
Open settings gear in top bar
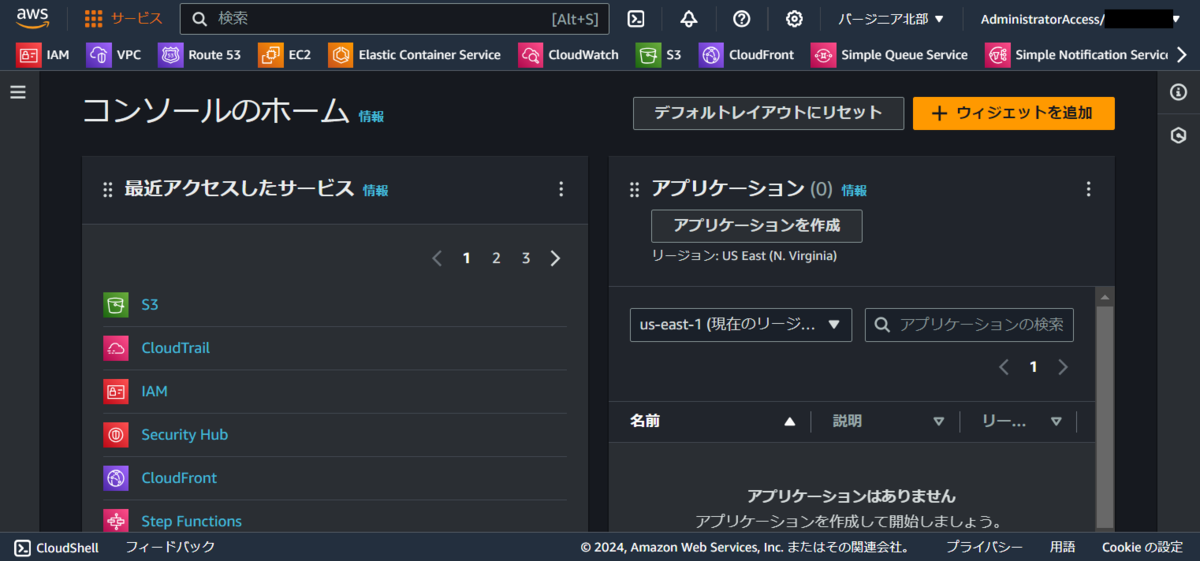click(794, 18)
